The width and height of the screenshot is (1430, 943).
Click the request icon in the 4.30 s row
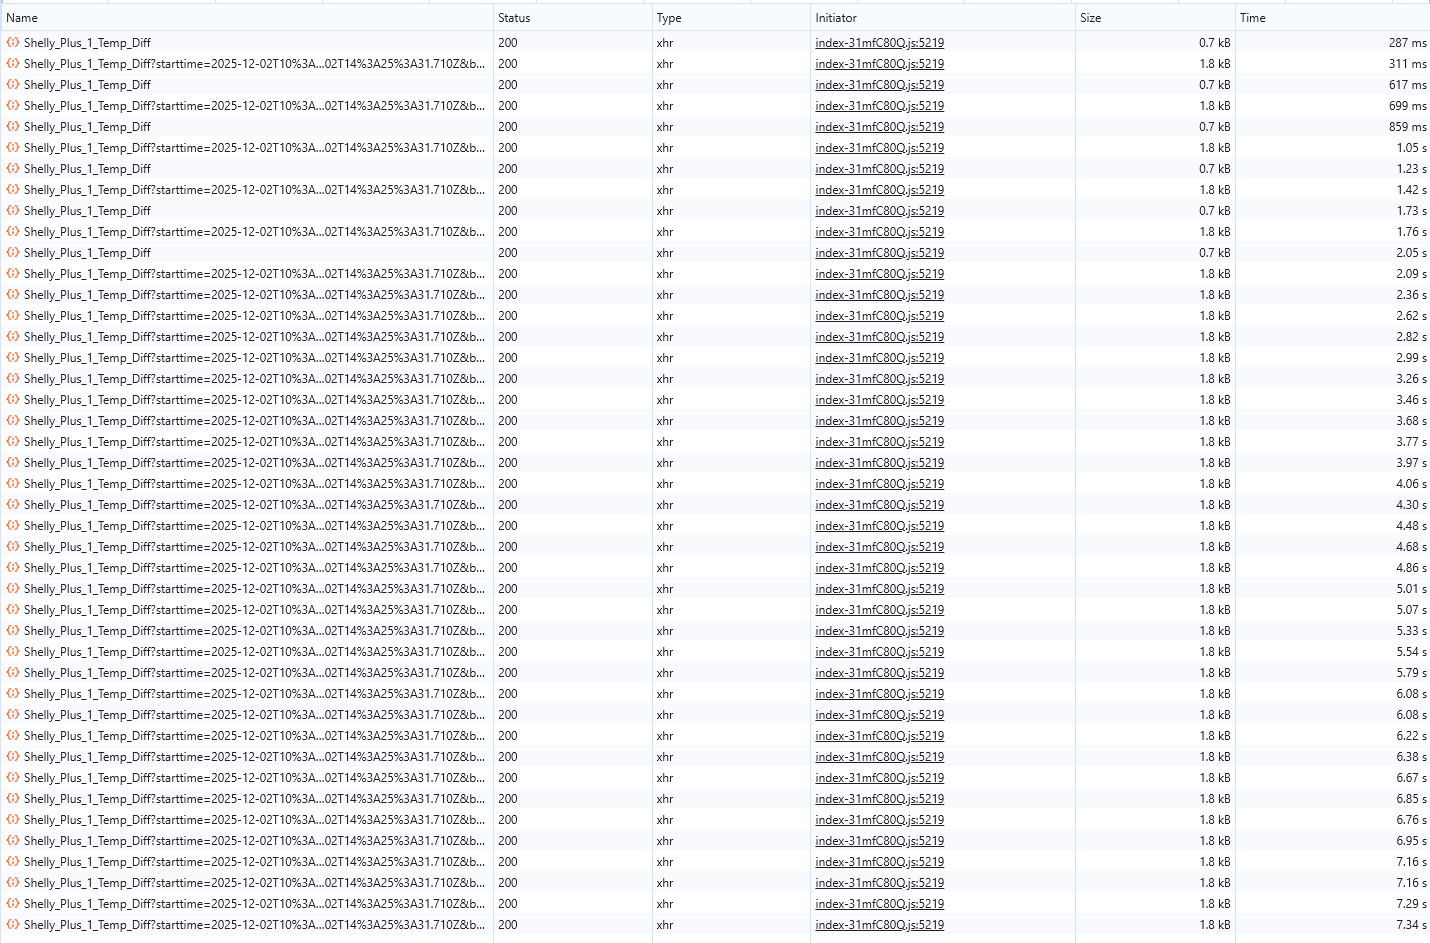[13, 505]
